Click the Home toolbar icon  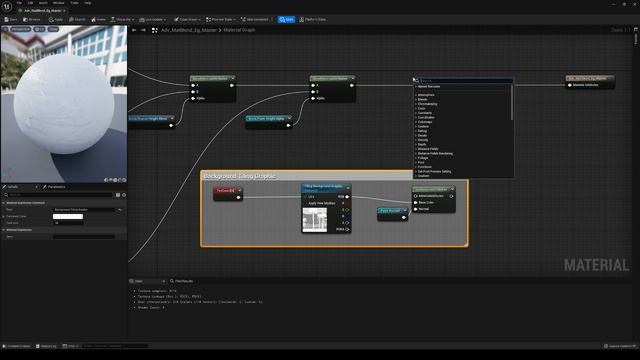(x=98, y=20)
